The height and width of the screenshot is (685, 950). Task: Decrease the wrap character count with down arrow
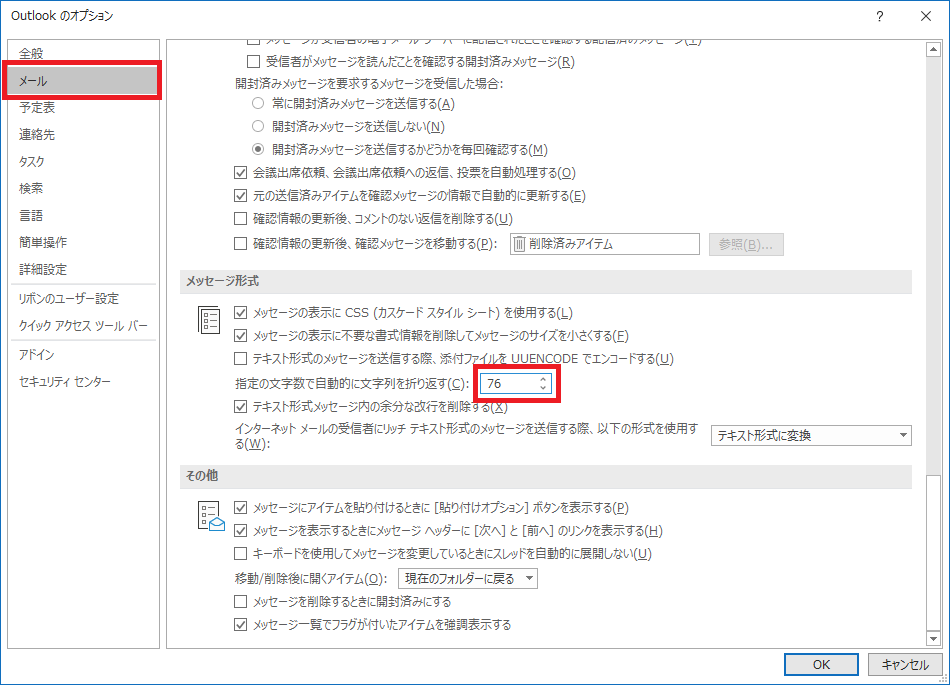click(x=543, y=388)
